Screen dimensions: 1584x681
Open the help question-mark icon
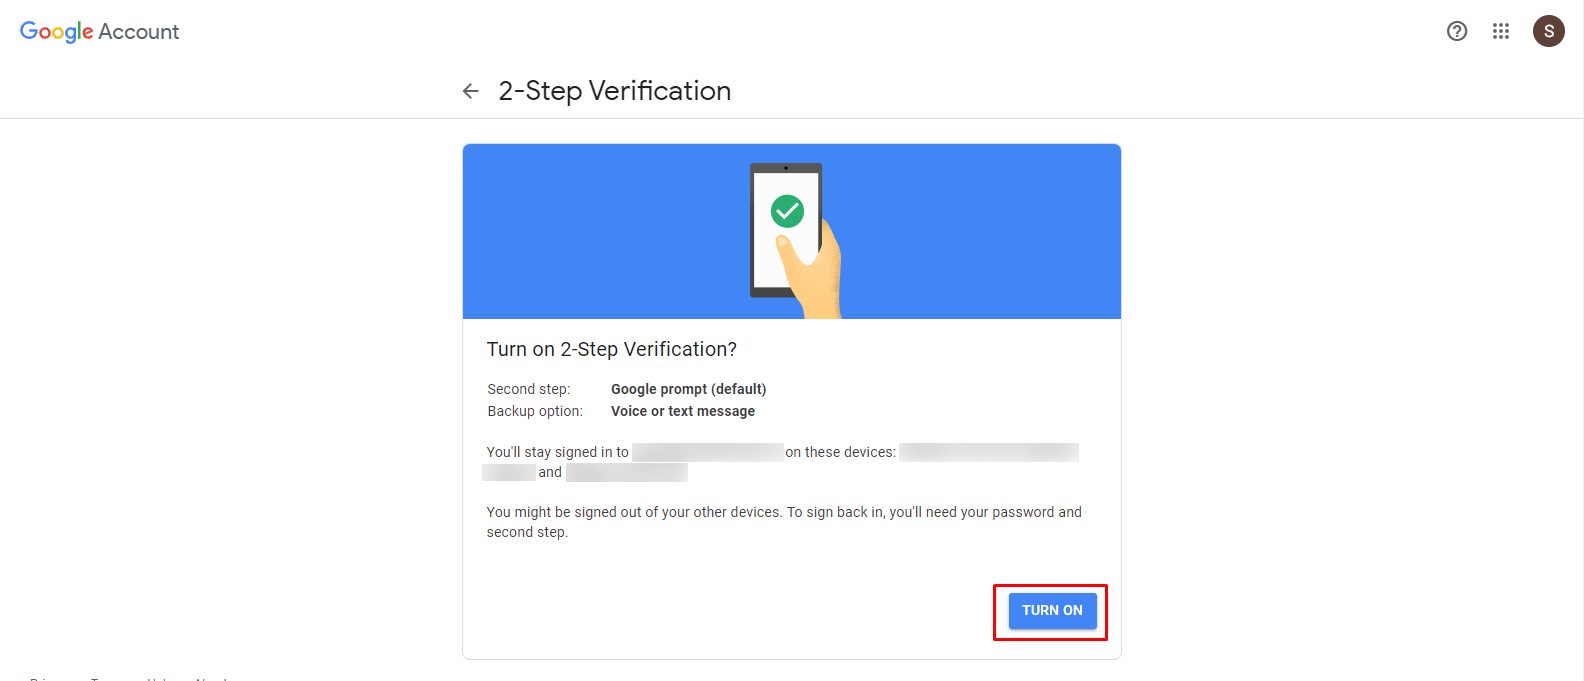(x=1457, y=31)
